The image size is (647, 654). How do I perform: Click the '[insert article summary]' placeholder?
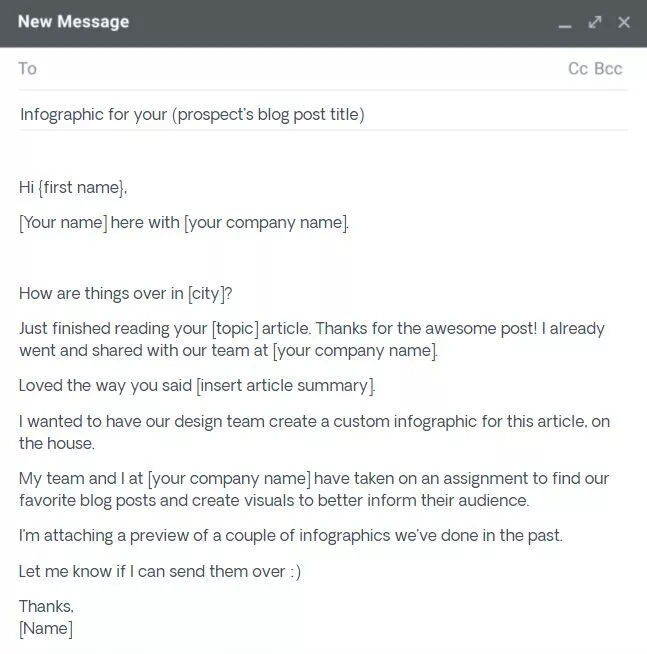286,386
